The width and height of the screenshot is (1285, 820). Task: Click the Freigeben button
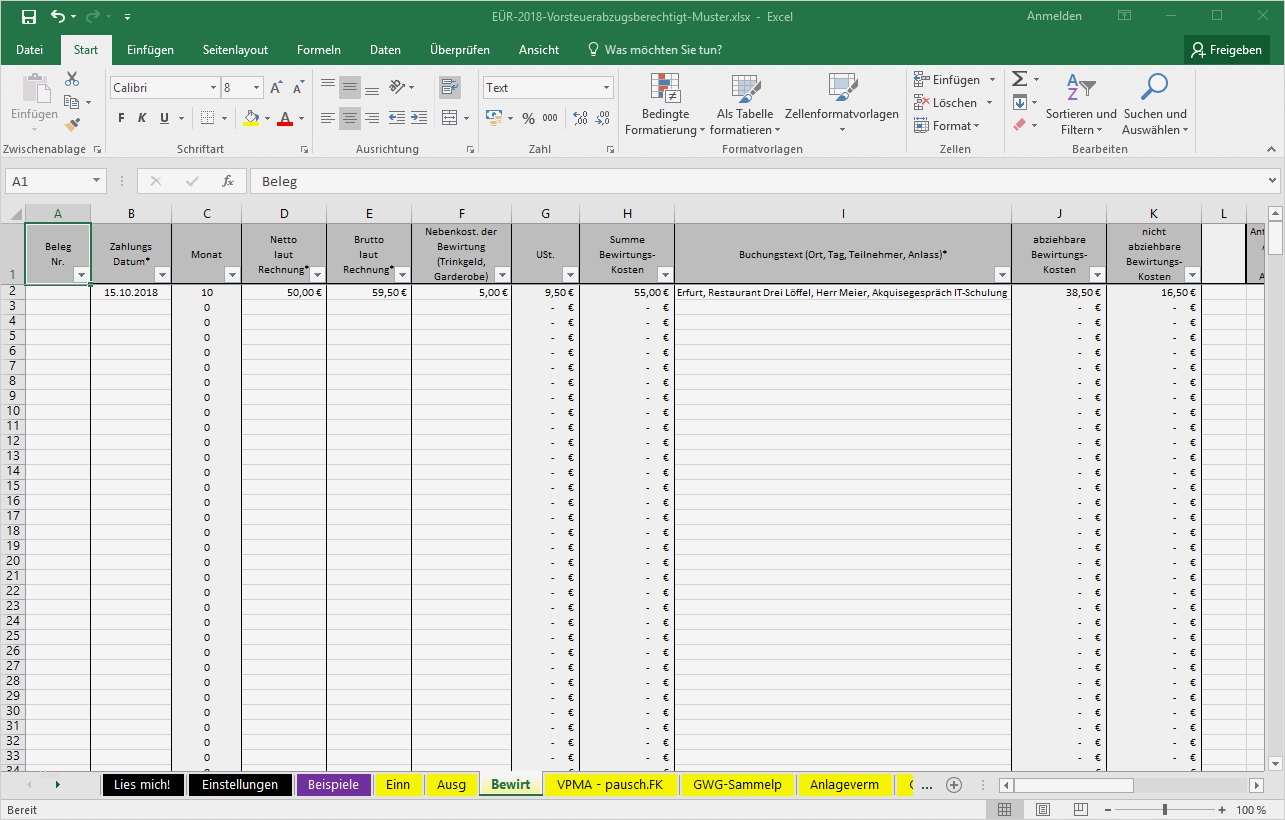point(1227,49)
